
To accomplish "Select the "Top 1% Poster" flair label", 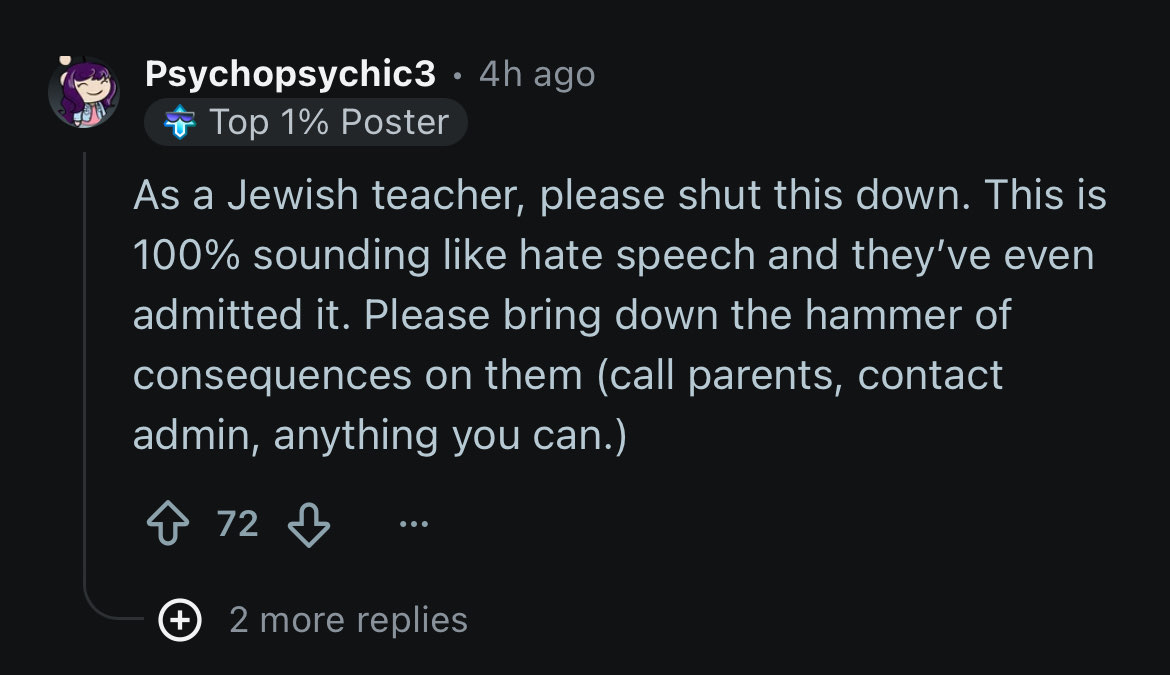I will (x=329, y=122).
